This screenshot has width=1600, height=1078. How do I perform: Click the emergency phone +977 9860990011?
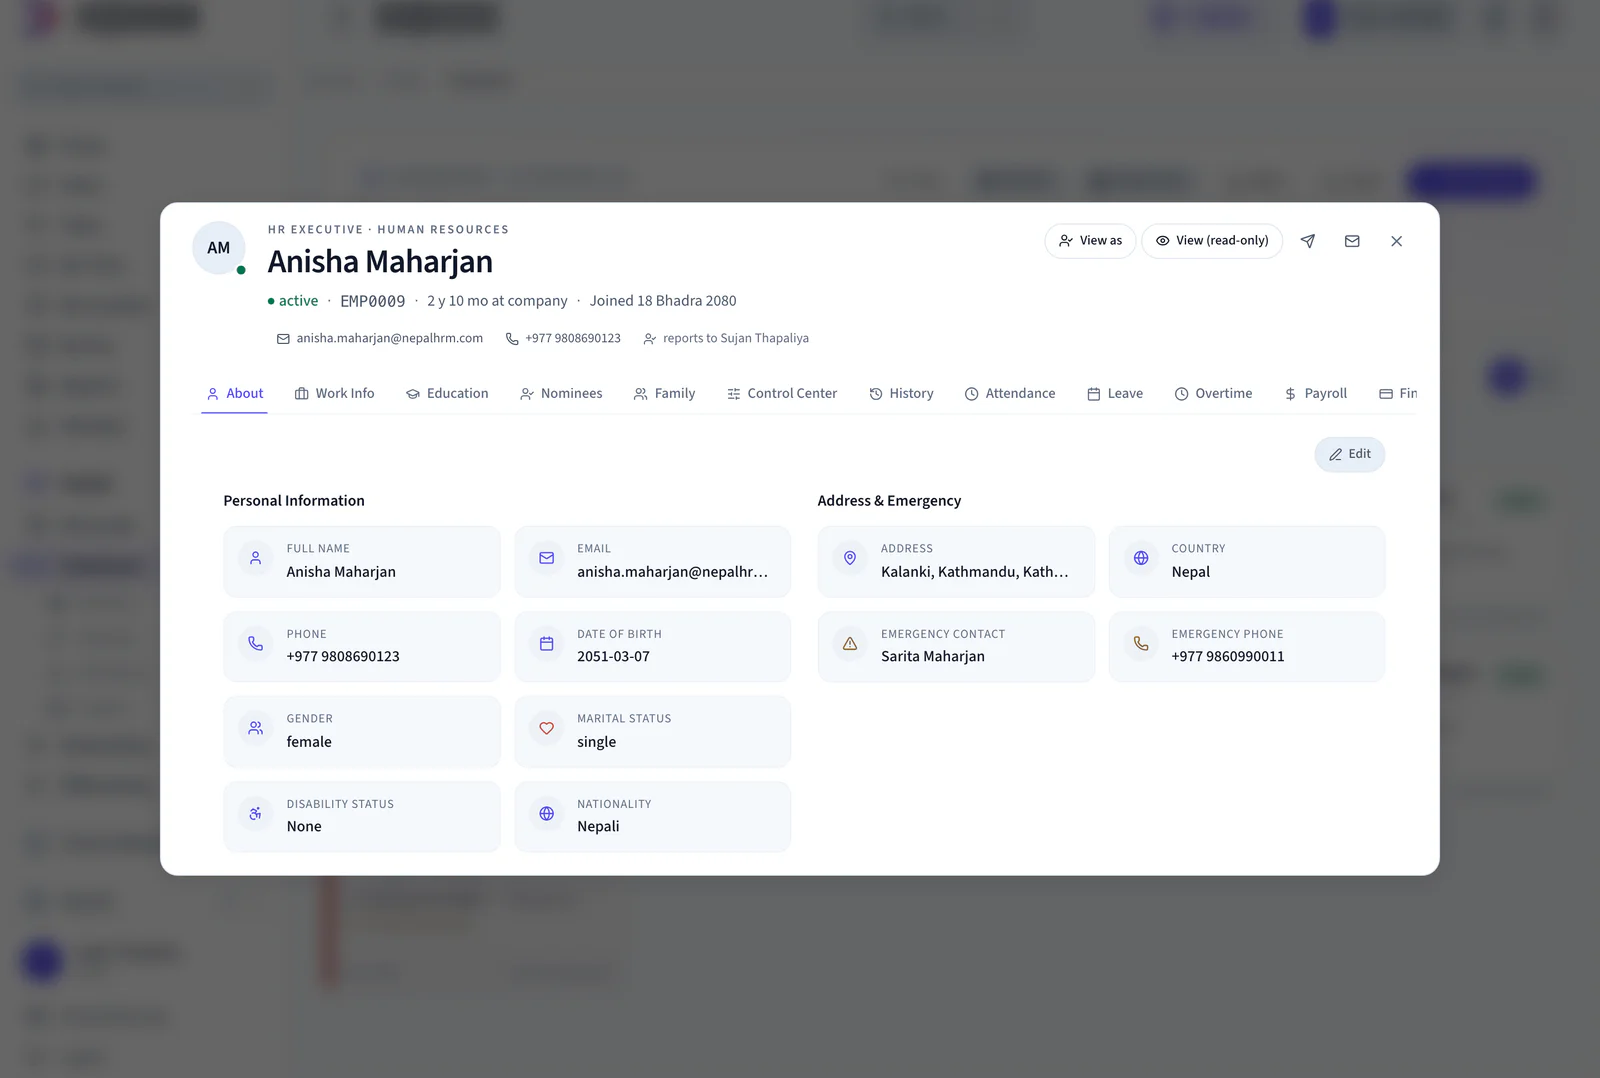pyautogui.click(x=1228, y=657)
